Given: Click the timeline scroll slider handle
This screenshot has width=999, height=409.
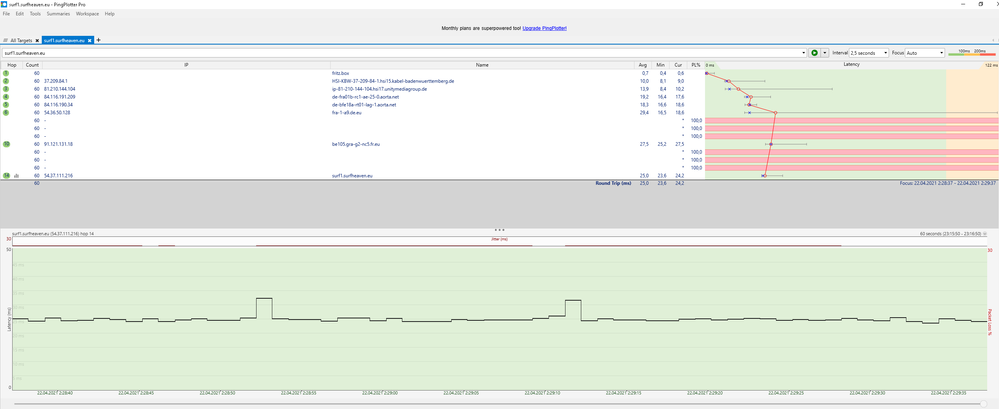Looking at the screenshot, I should (985, 403).
